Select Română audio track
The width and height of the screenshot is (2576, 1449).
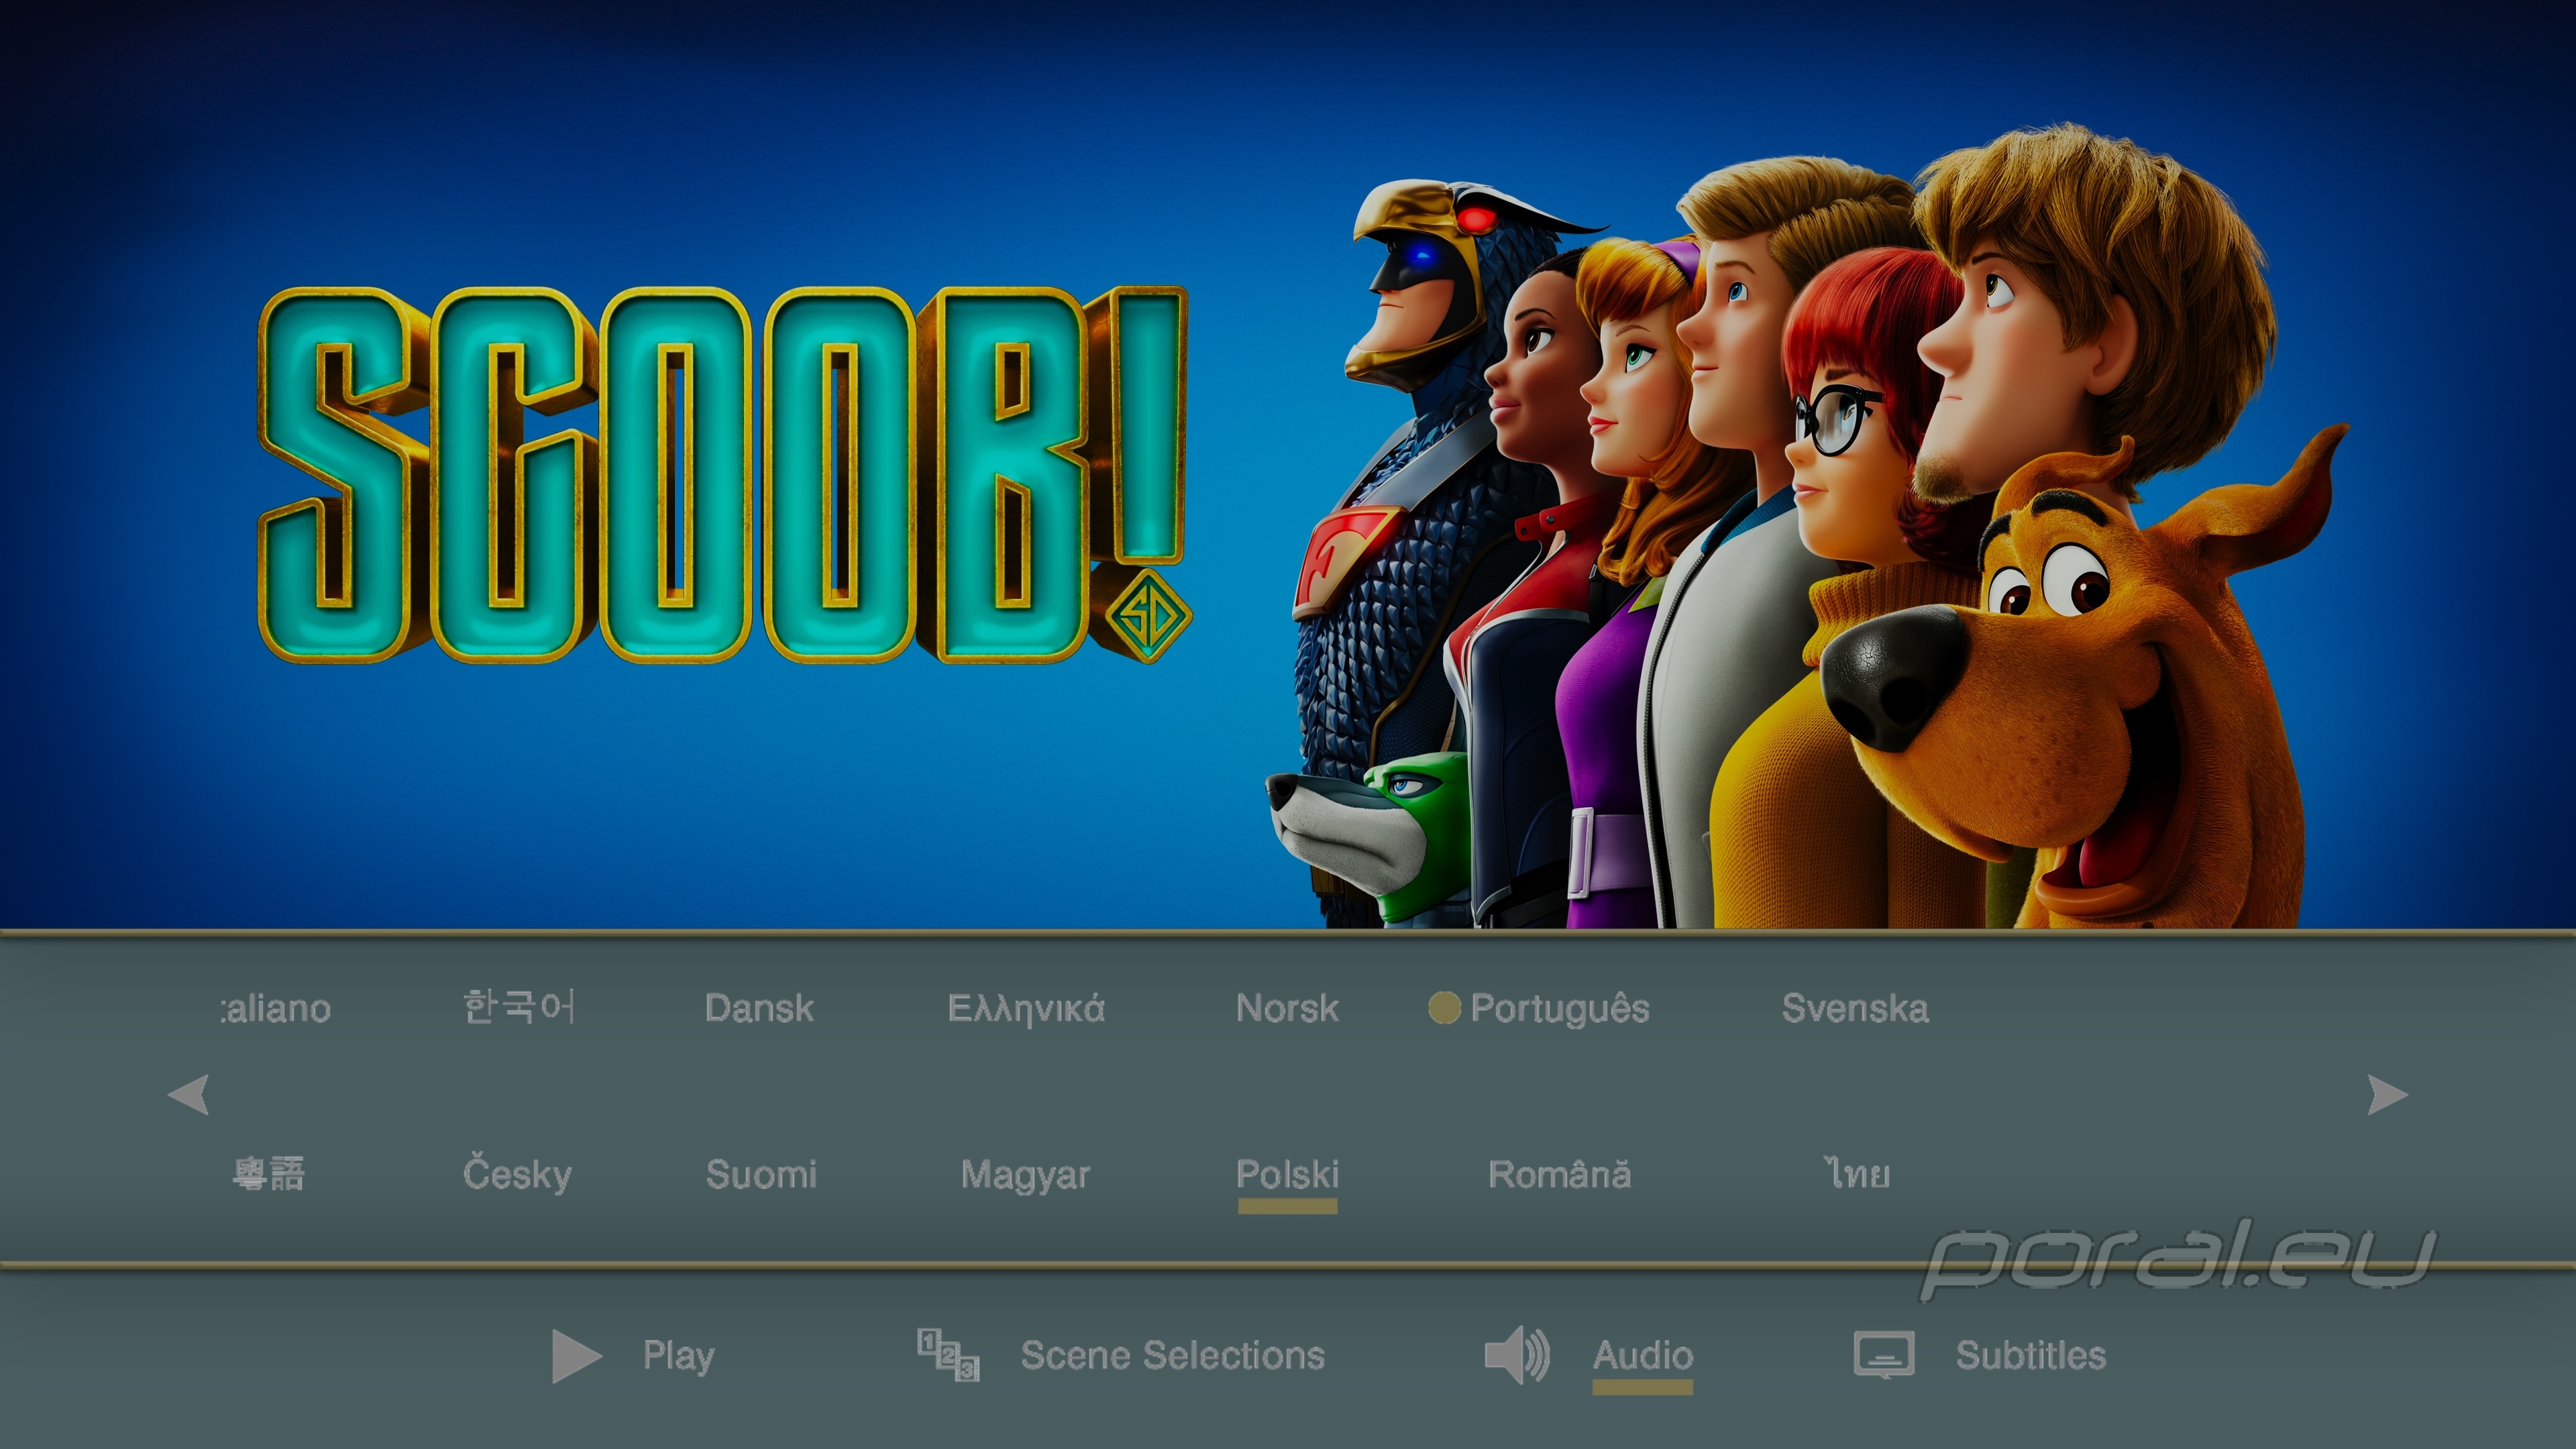coord(1559,1173)
